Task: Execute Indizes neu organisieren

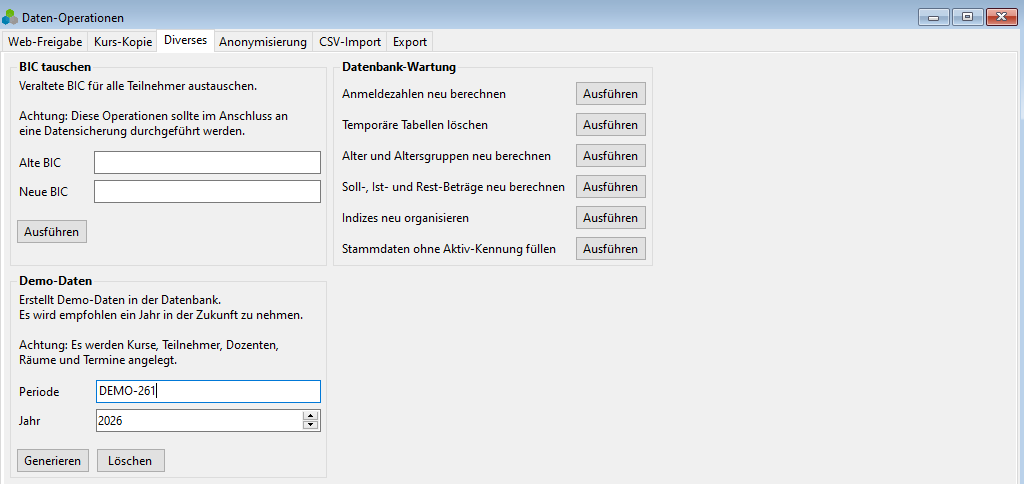Action: pyautogui.click(x=611, y=218)
